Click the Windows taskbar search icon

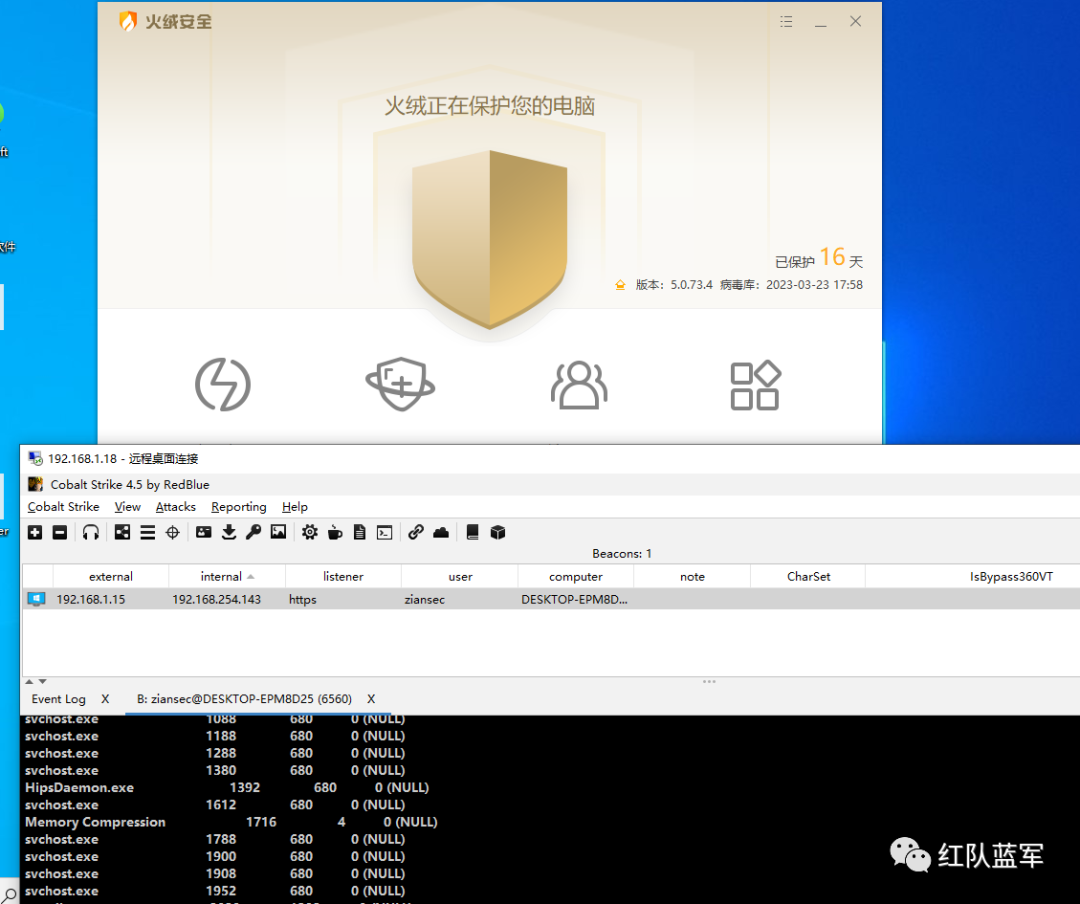pyautogui.click(x=10, y=896)
